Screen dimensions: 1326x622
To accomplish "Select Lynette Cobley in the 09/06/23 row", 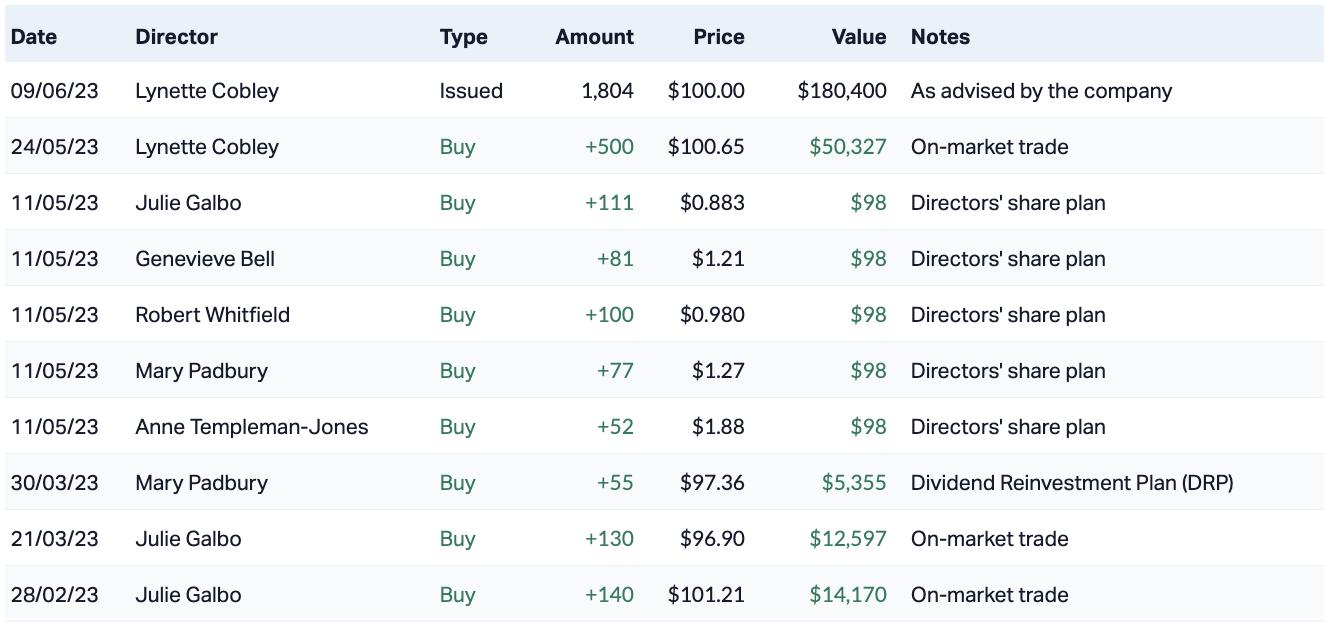I will point(207,91).
